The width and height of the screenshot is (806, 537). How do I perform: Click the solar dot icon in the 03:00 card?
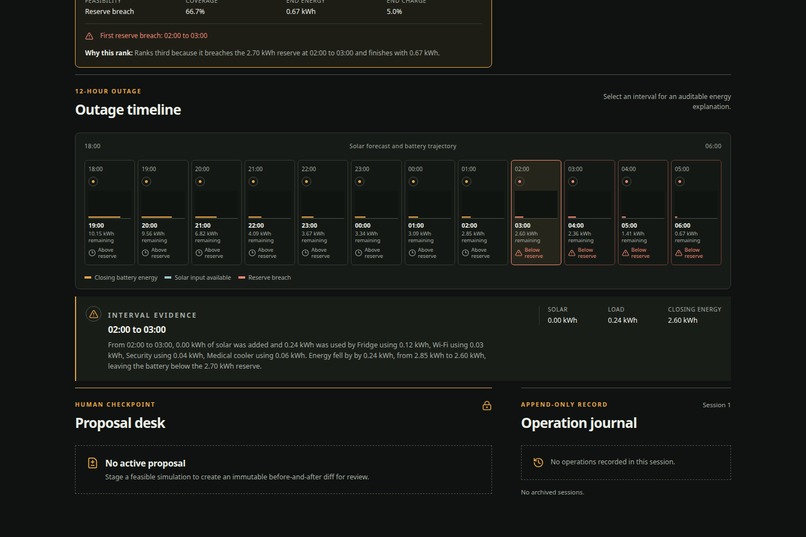click(x=573, y=181)
